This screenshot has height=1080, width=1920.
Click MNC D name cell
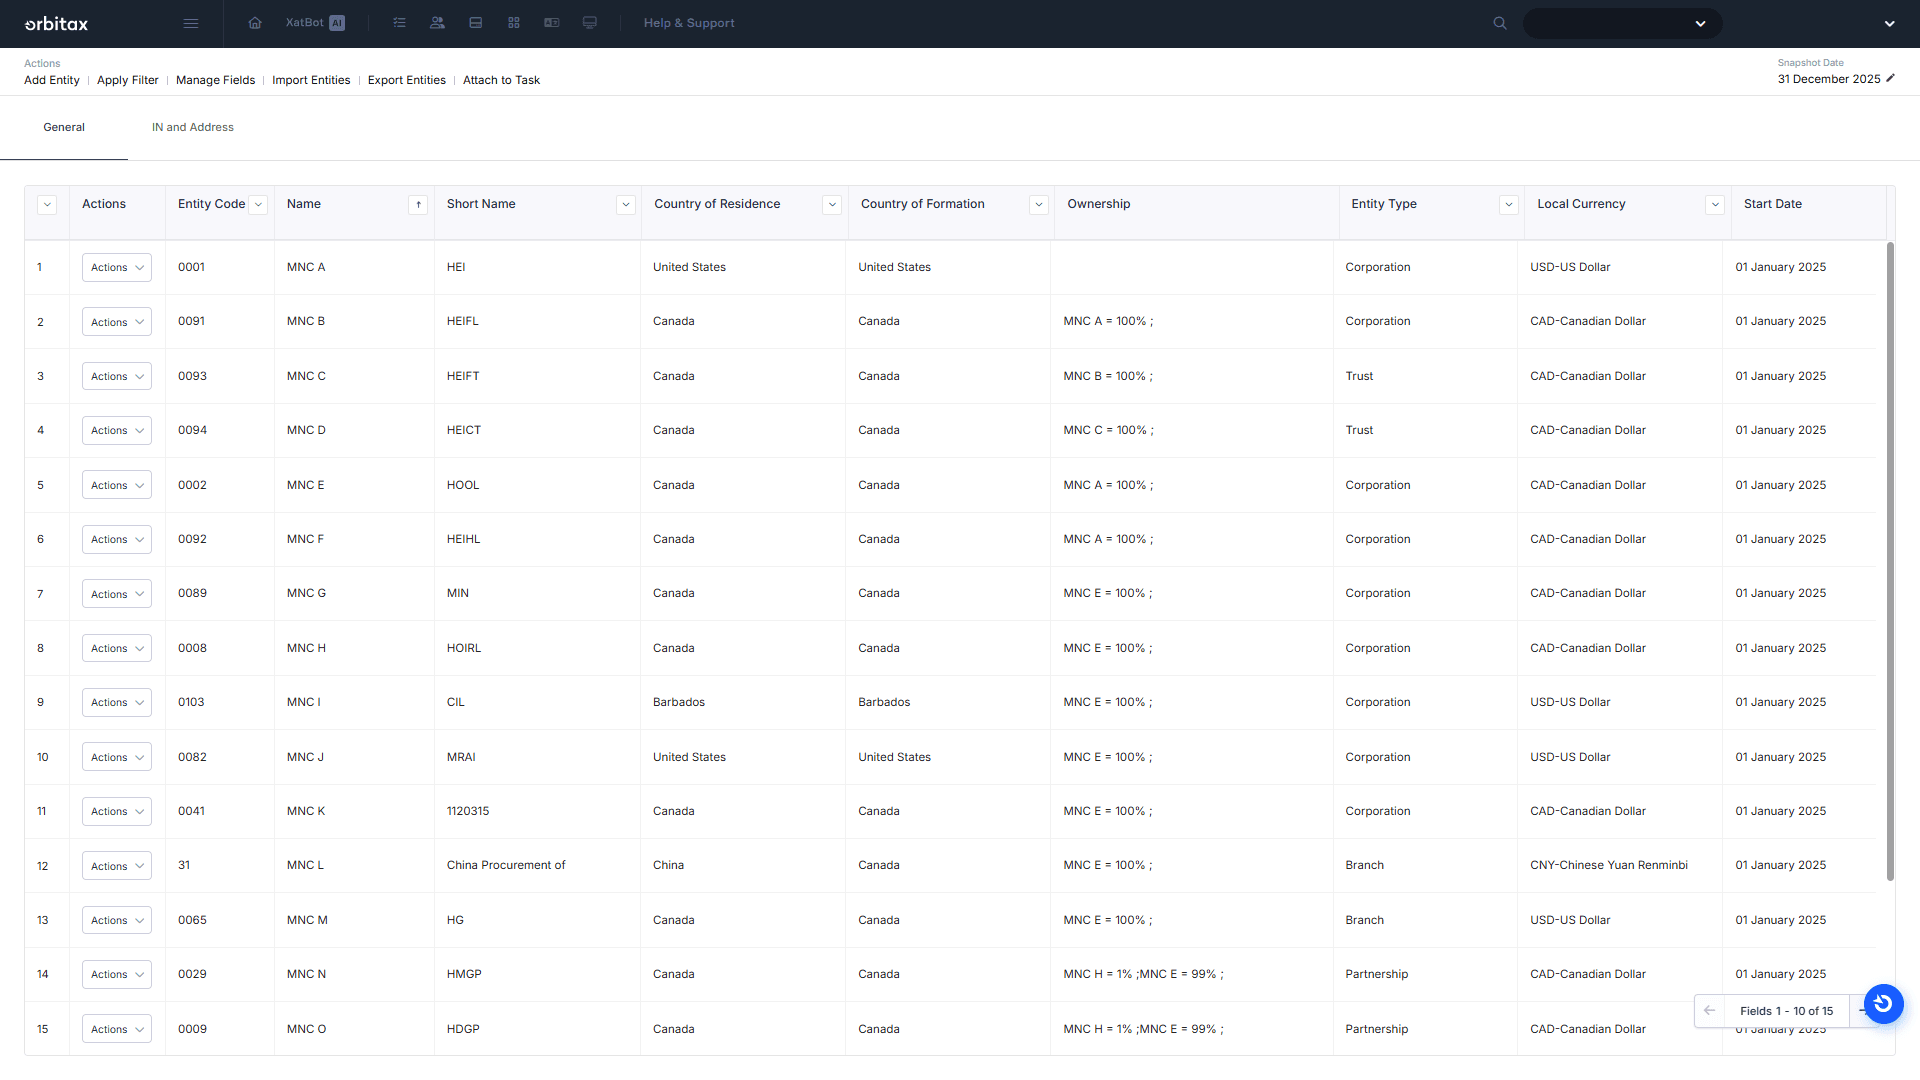306,430
